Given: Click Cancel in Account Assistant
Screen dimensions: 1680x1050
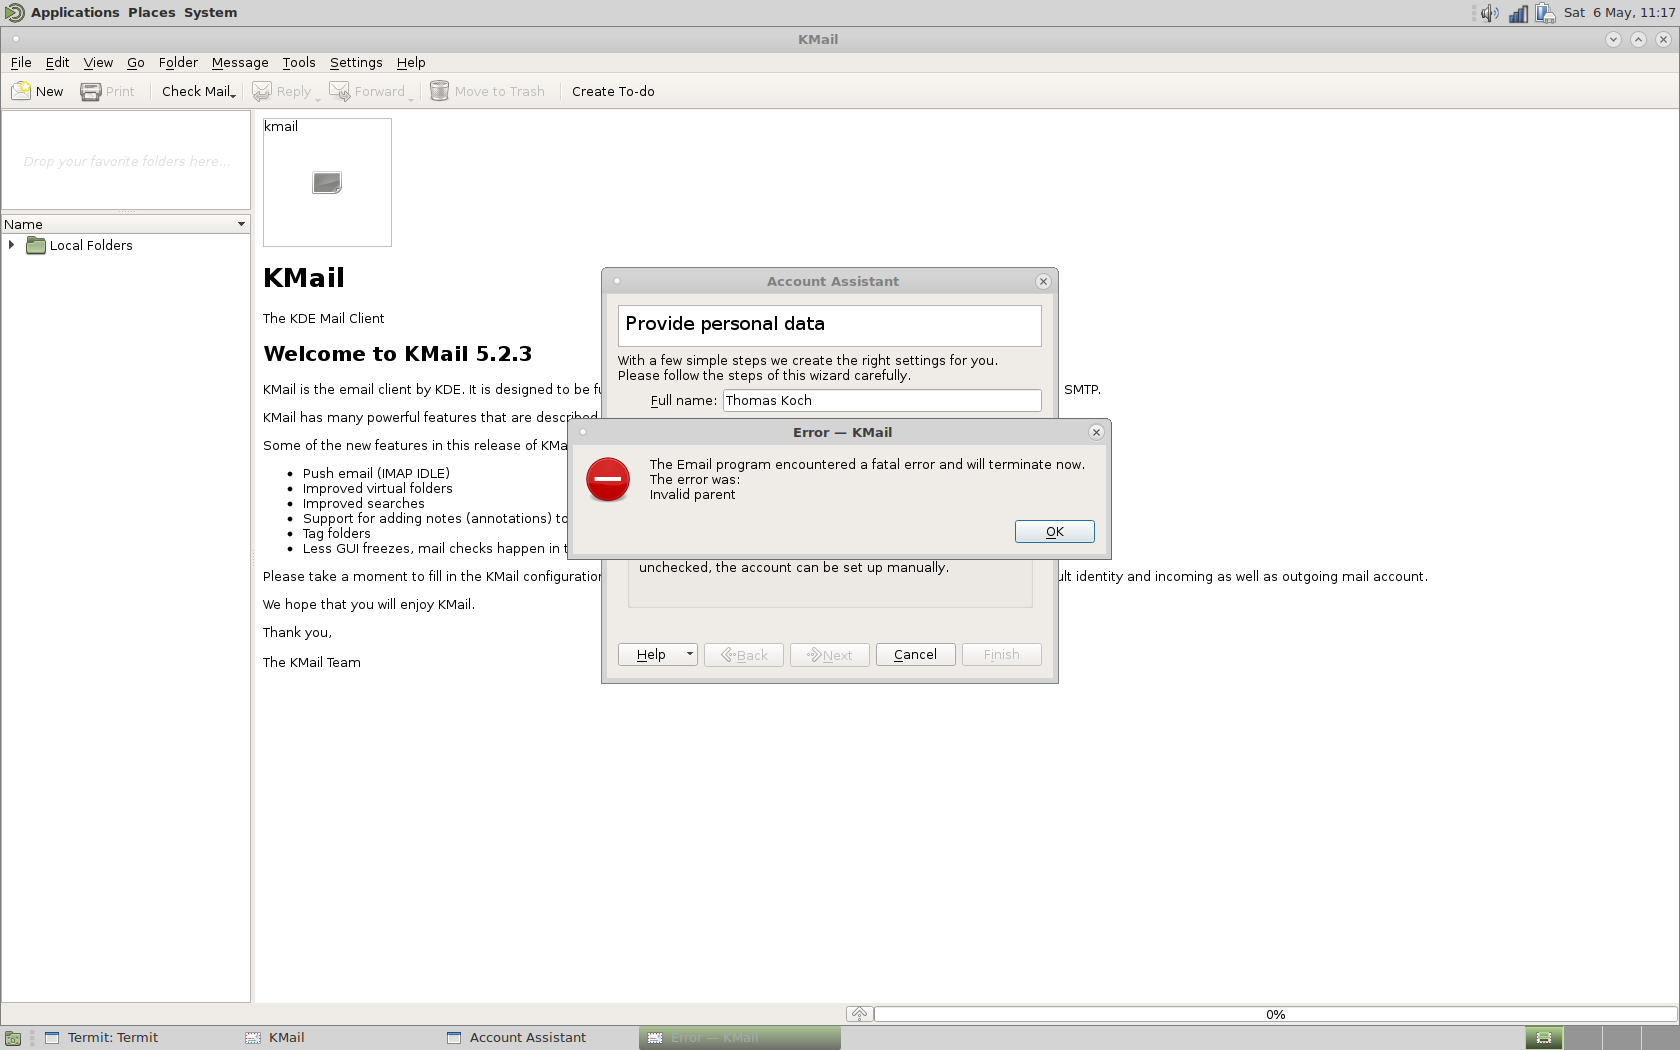Looking at the screenshot, I should pos(916,654).
